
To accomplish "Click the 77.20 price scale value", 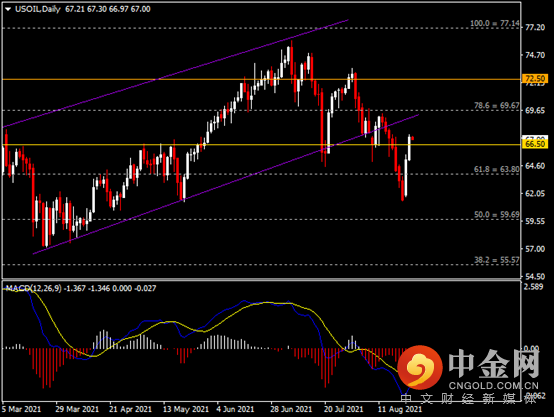I will pyautogui.click(x=535, y=28).
